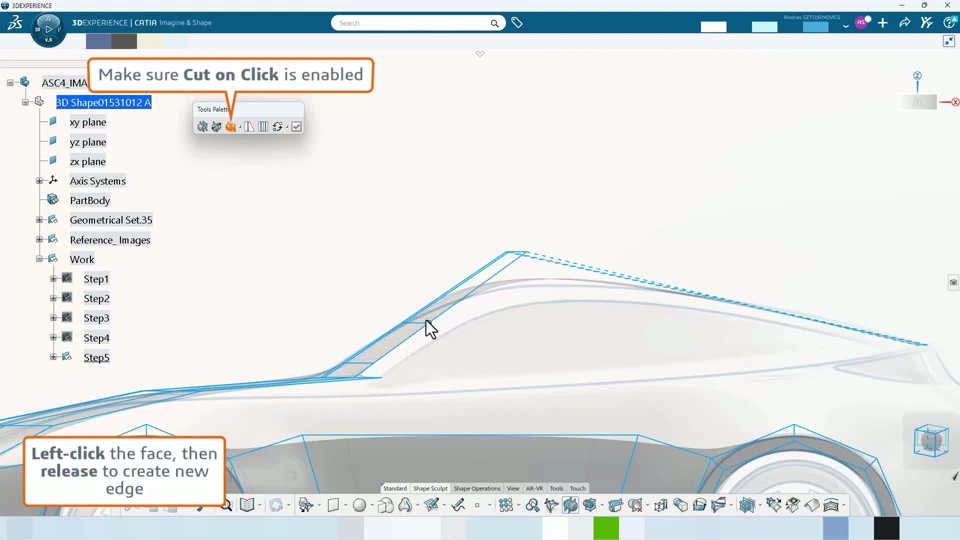Click the open book icon in bottom toolbar
Image resolution: width=960 pixels, height=540 pixels.
(247, 505)
